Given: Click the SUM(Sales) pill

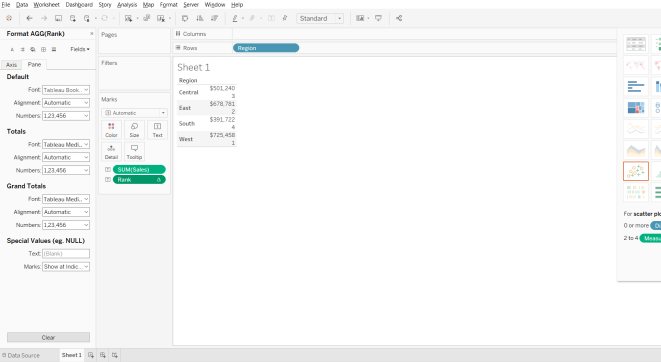Looking at the screenshot, I should [x=139, y=169].
